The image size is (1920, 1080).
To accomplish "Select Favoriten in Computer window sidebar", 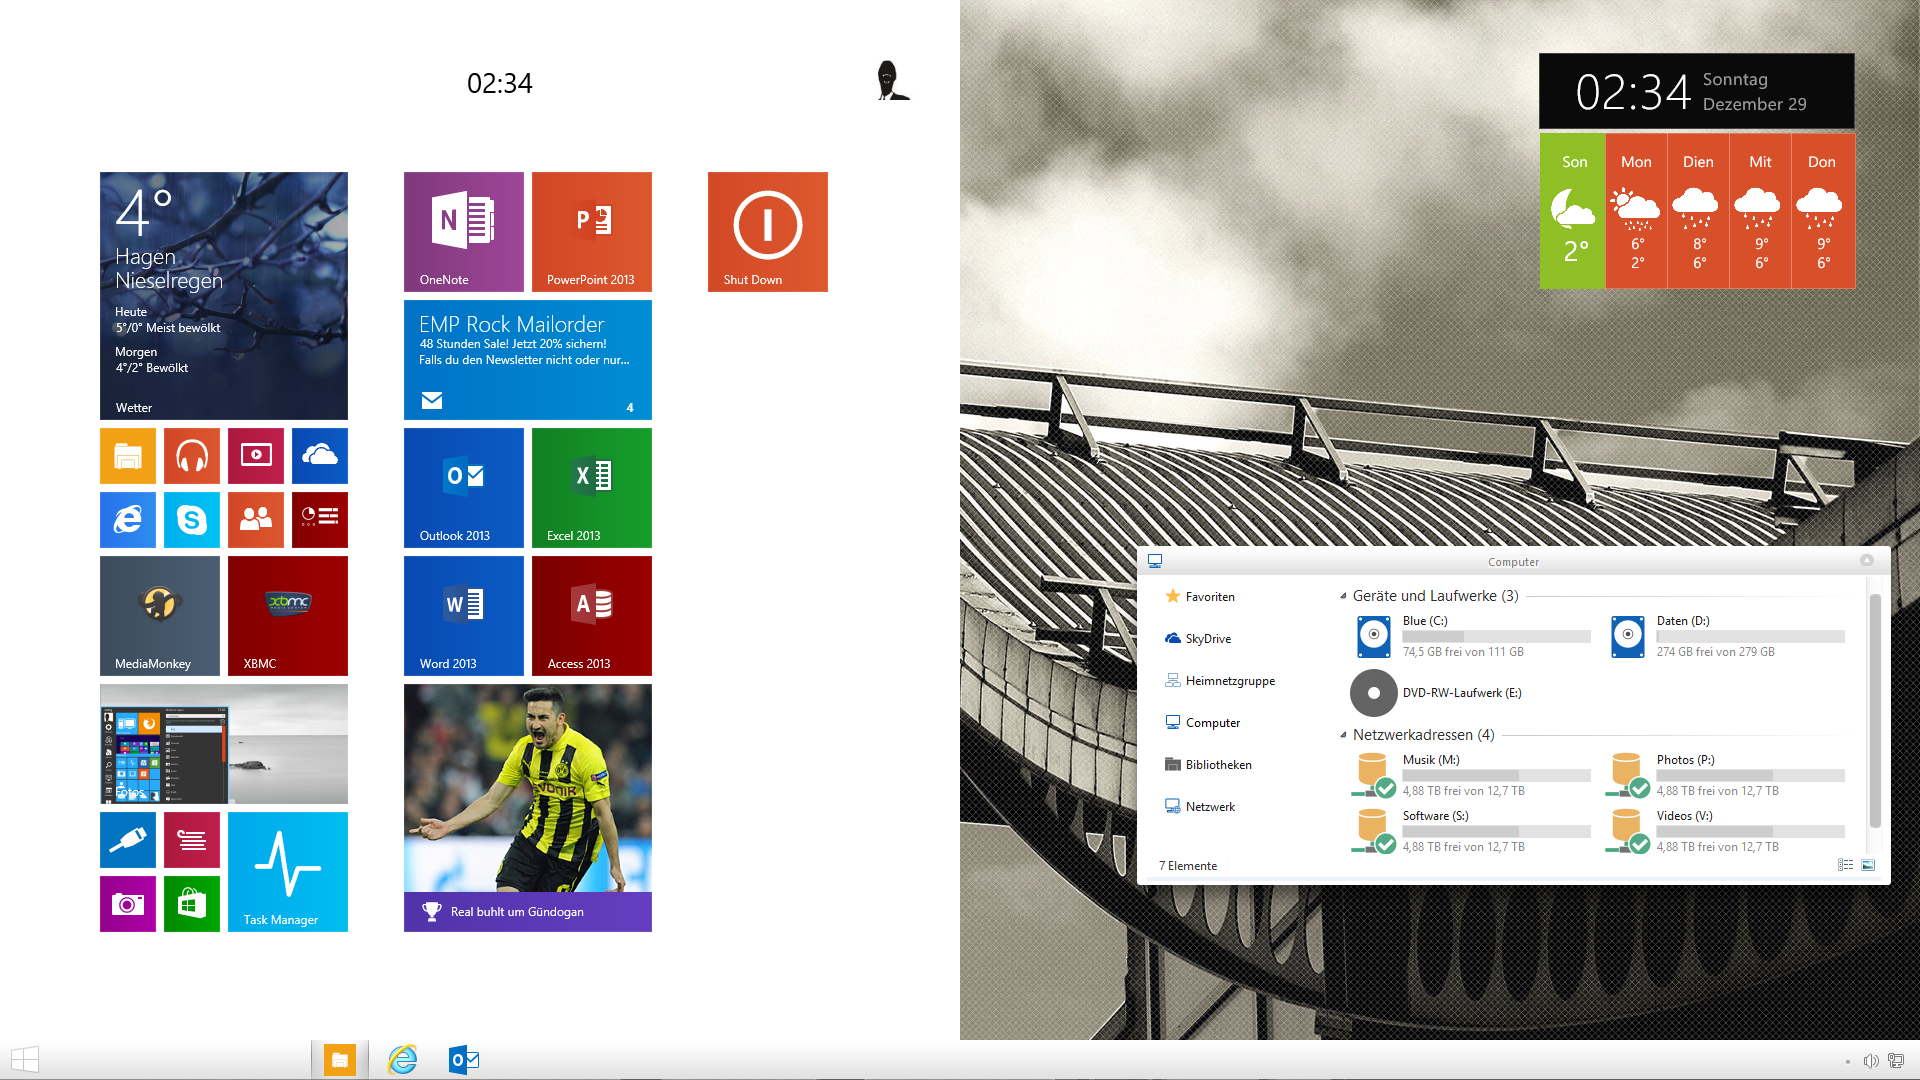I will 1199,596.
